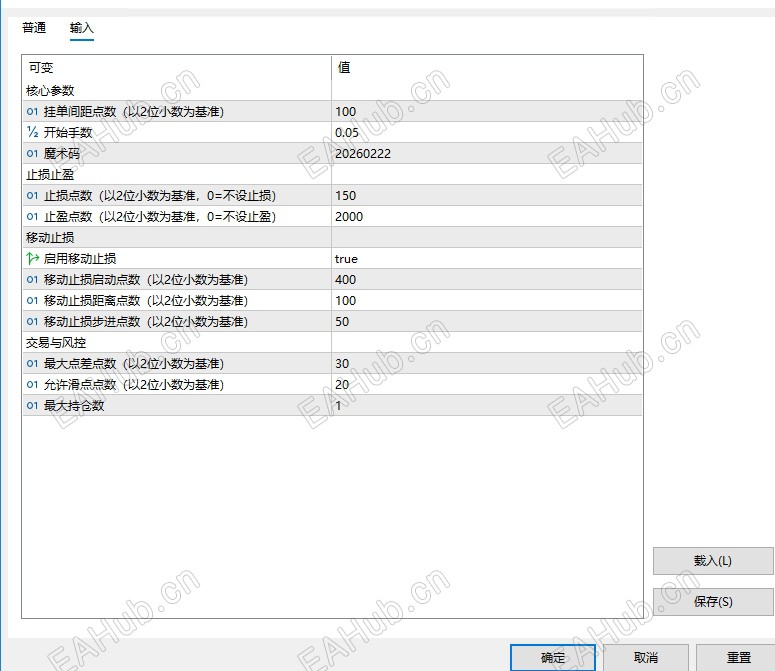Switch to the 普通 tab

34,28
